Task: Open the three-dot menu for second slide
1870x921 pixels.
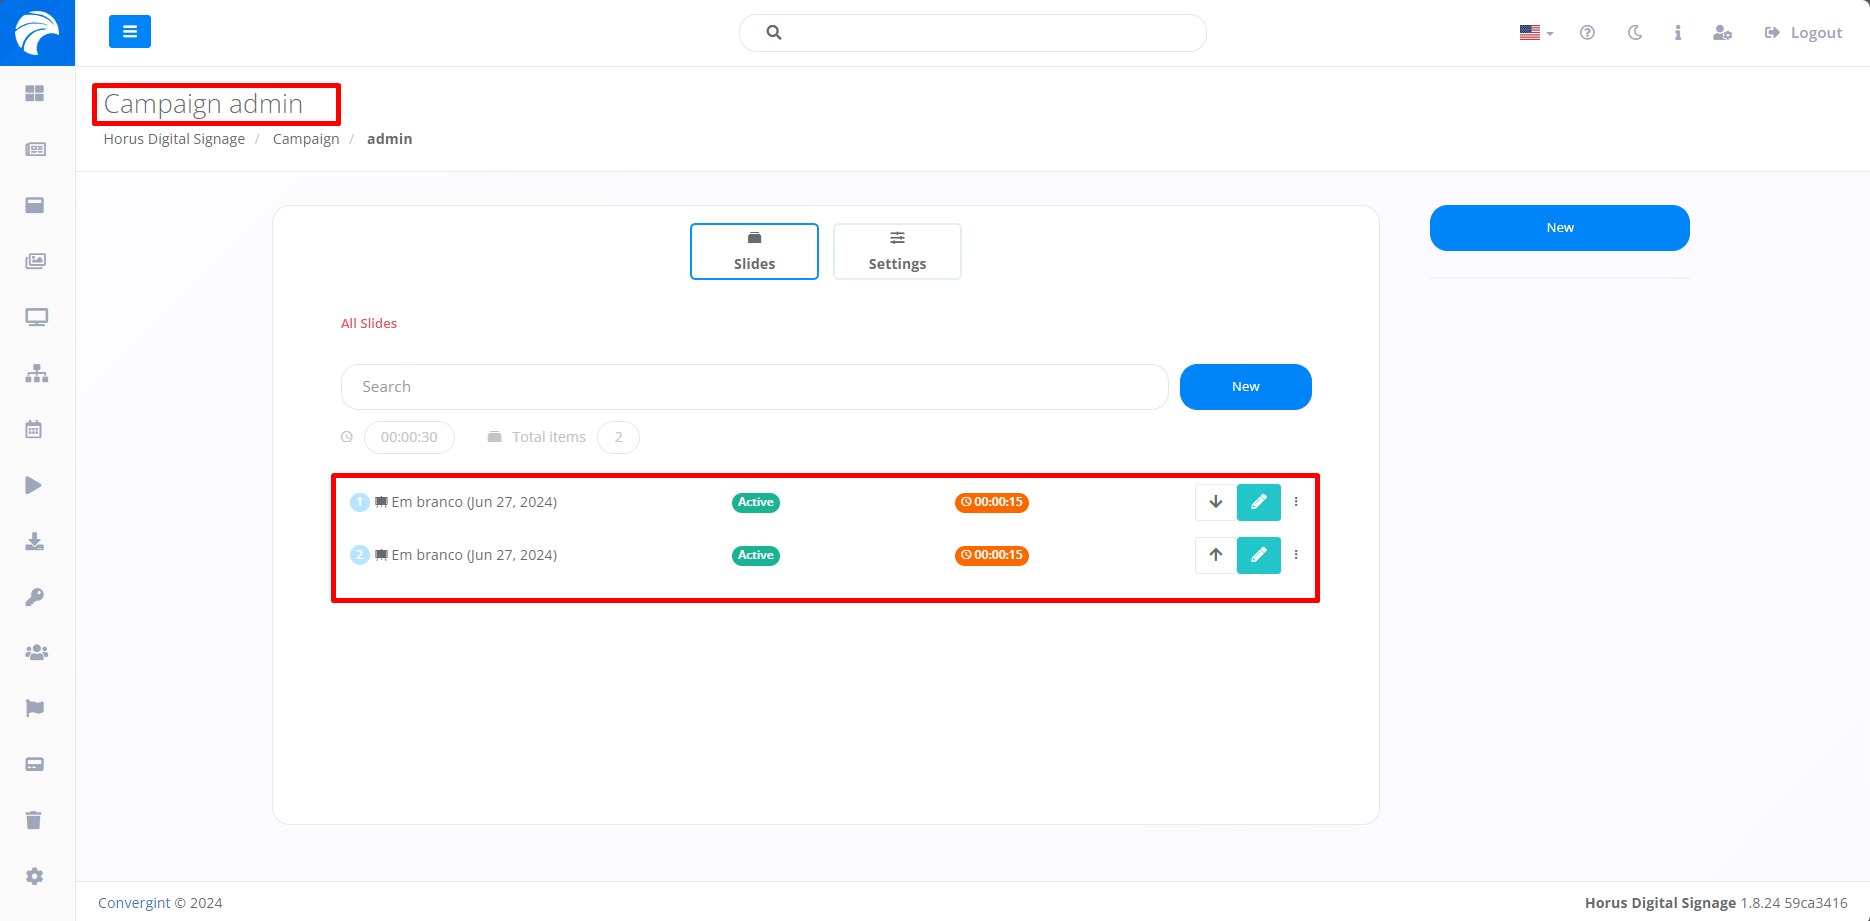Action: [x=1296, y=555]
